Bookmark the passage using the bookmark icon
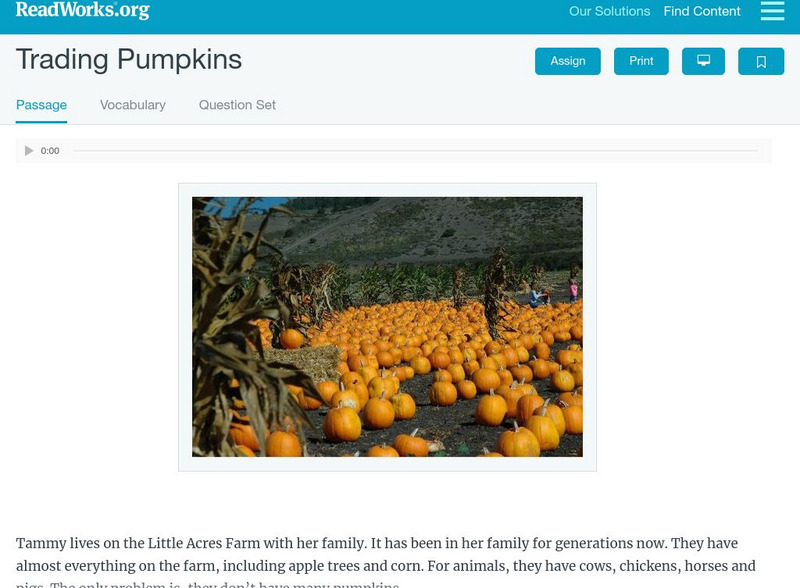 pos(761,61)
